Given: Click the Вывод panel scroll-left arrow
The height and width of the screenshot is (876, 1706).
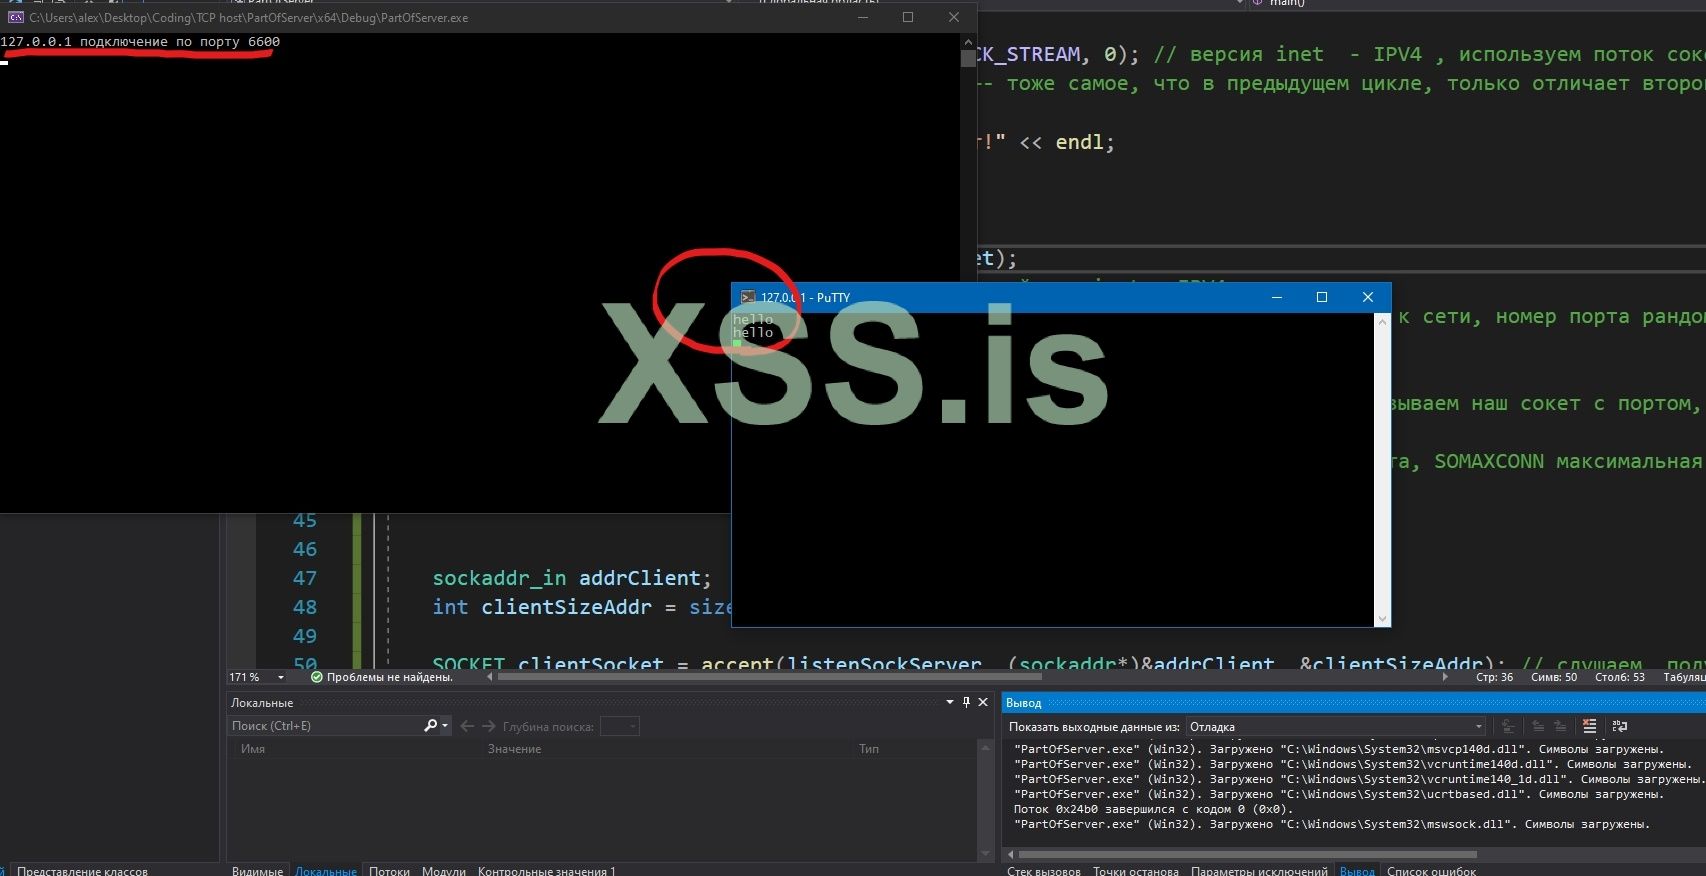Looking at the screenshot, I should 1010,855.
